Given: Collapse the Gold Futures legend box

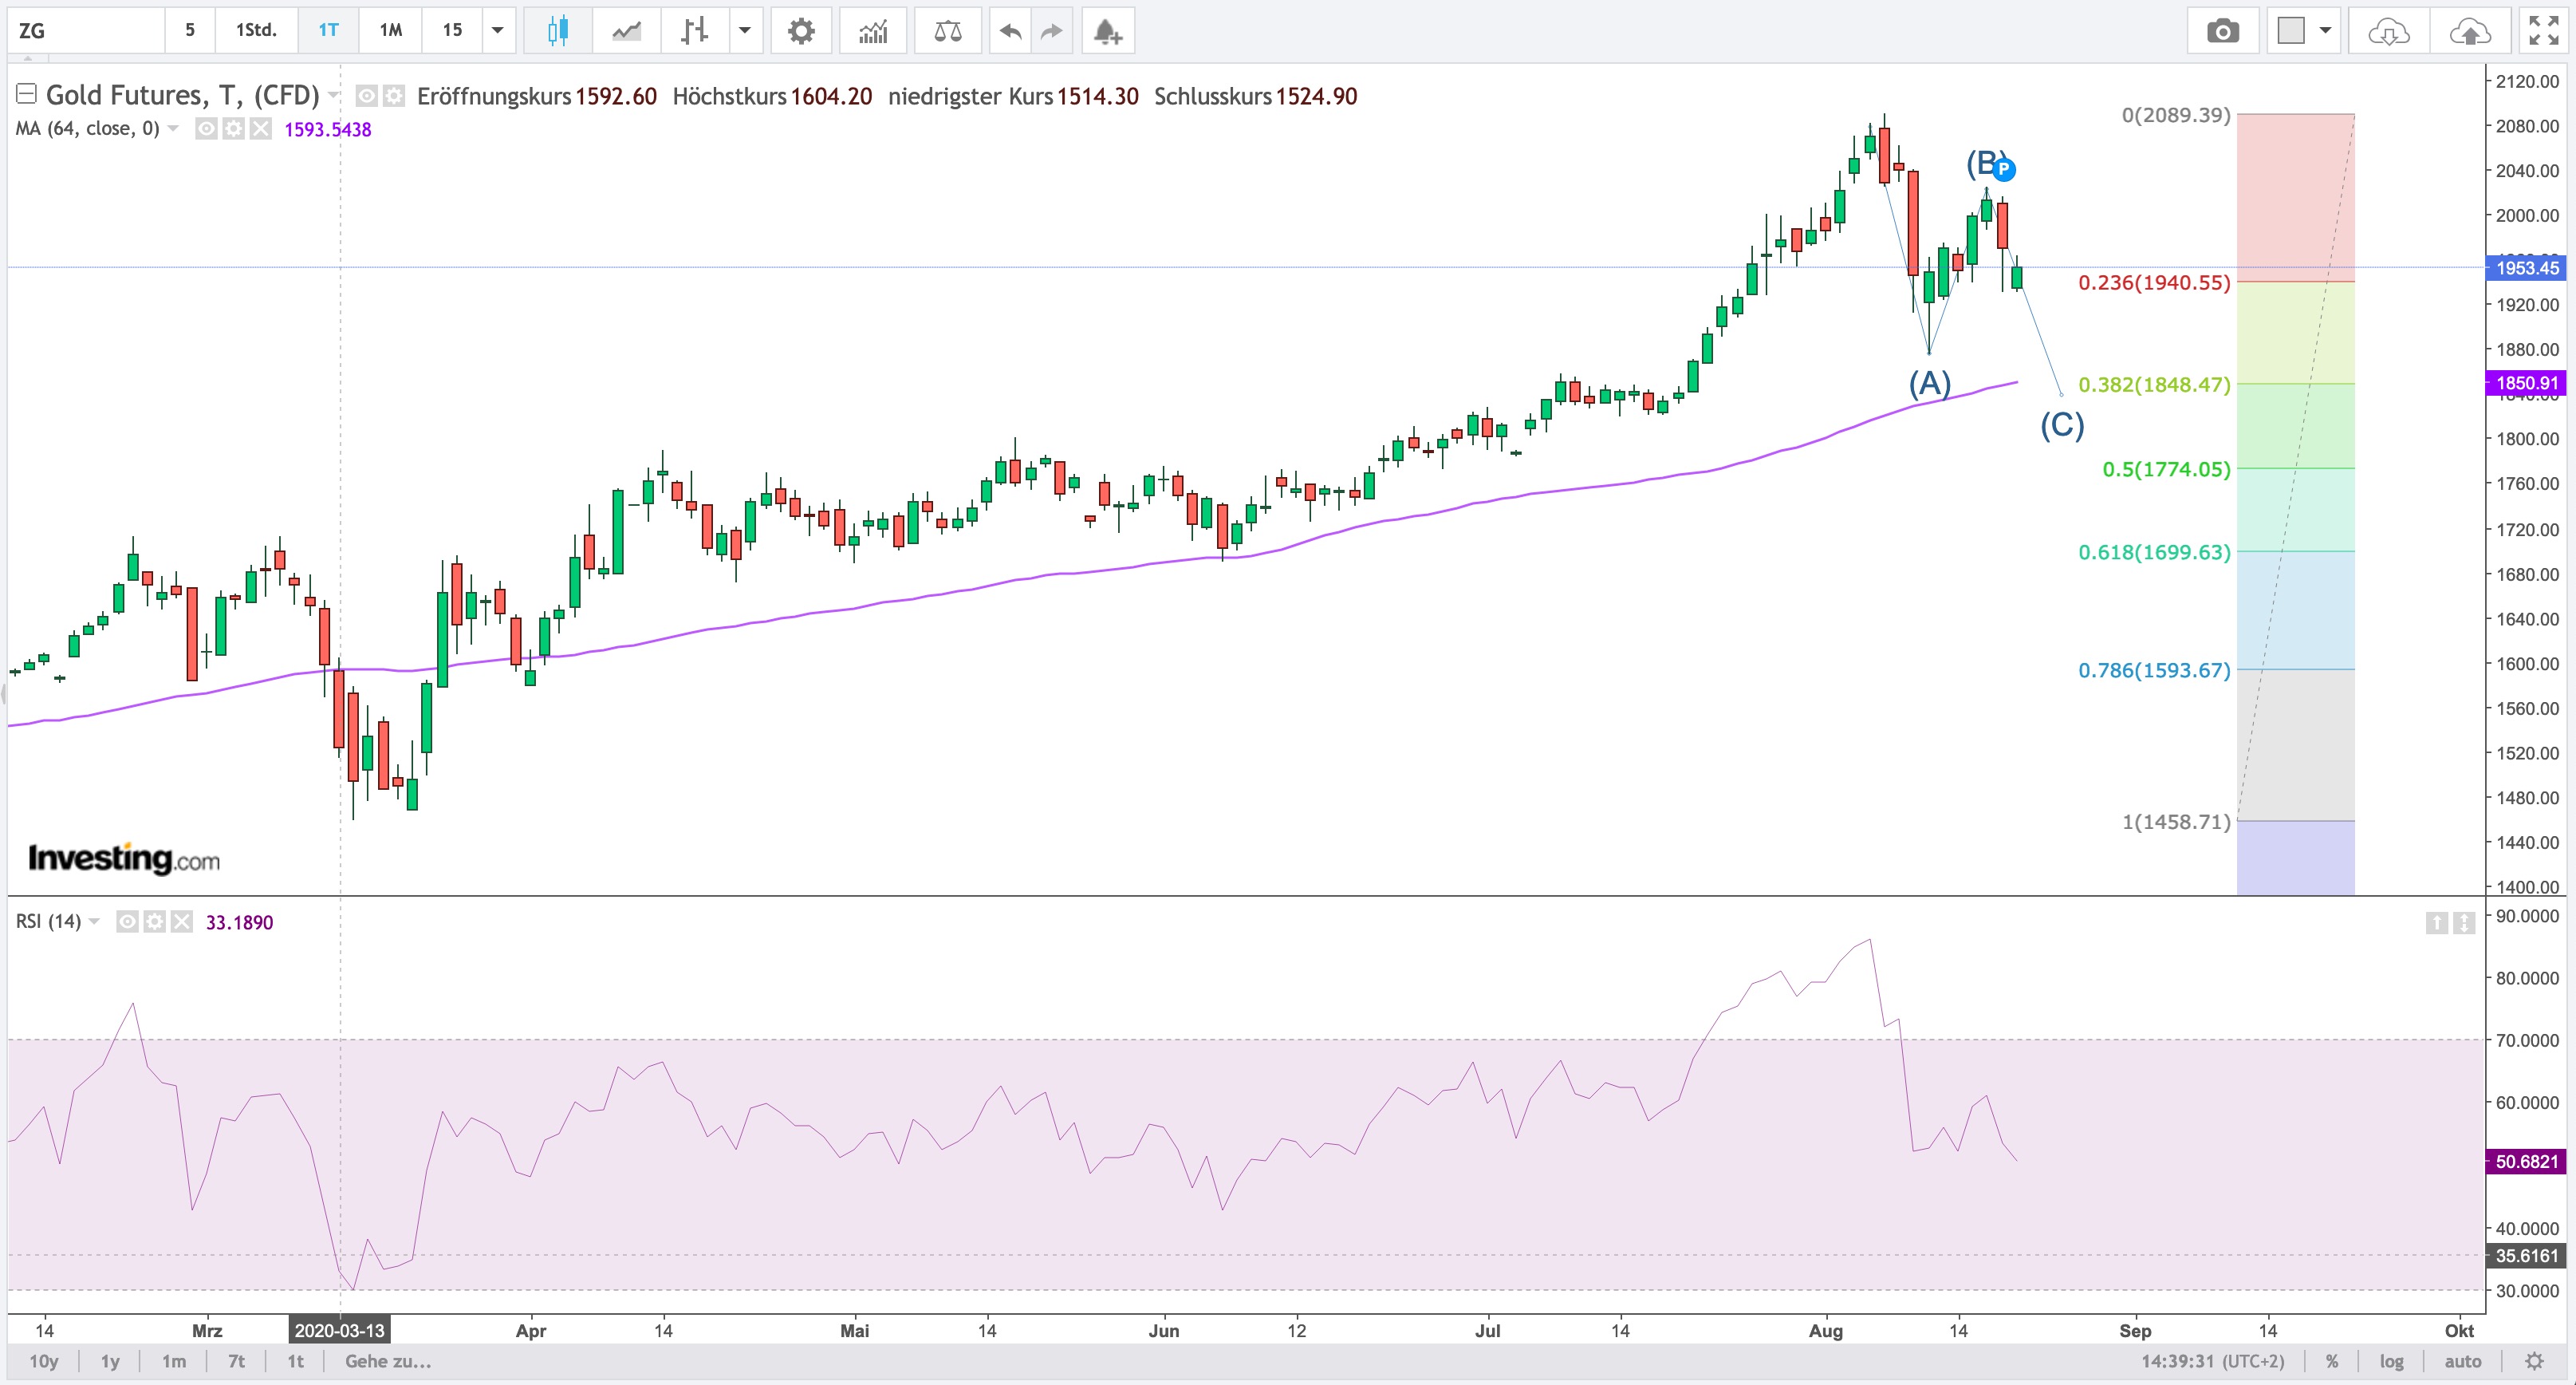Looking at the screenshot, I should click(x=27, y=95).
